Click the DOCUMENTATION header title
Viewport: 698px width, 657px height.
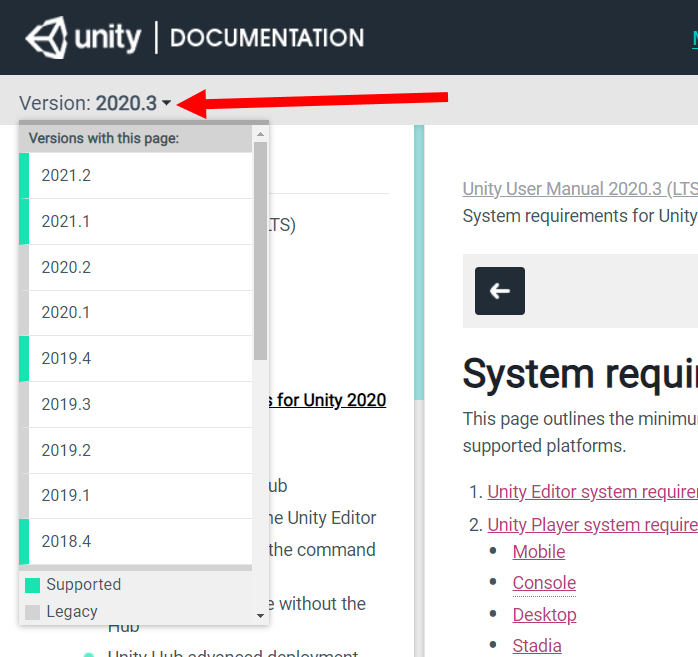(x=267, y=38)
